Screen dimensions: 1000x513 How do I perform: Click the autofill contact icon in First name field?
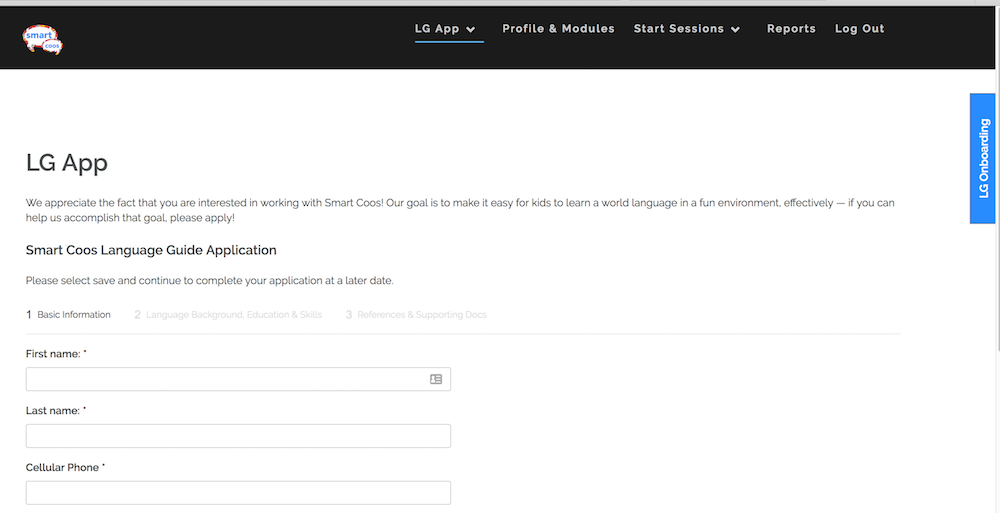(436, 379)
